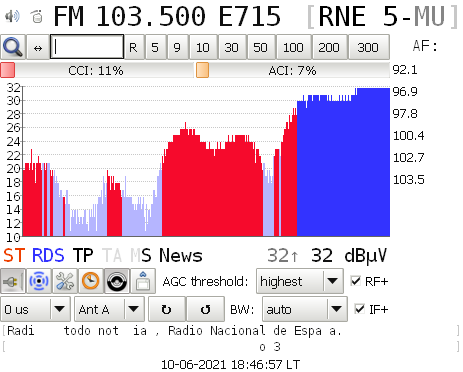This screenshot has height=372, width=463.
Task: Click the E715 PI code
Action: pyautogui.click(x=250, y=16)
